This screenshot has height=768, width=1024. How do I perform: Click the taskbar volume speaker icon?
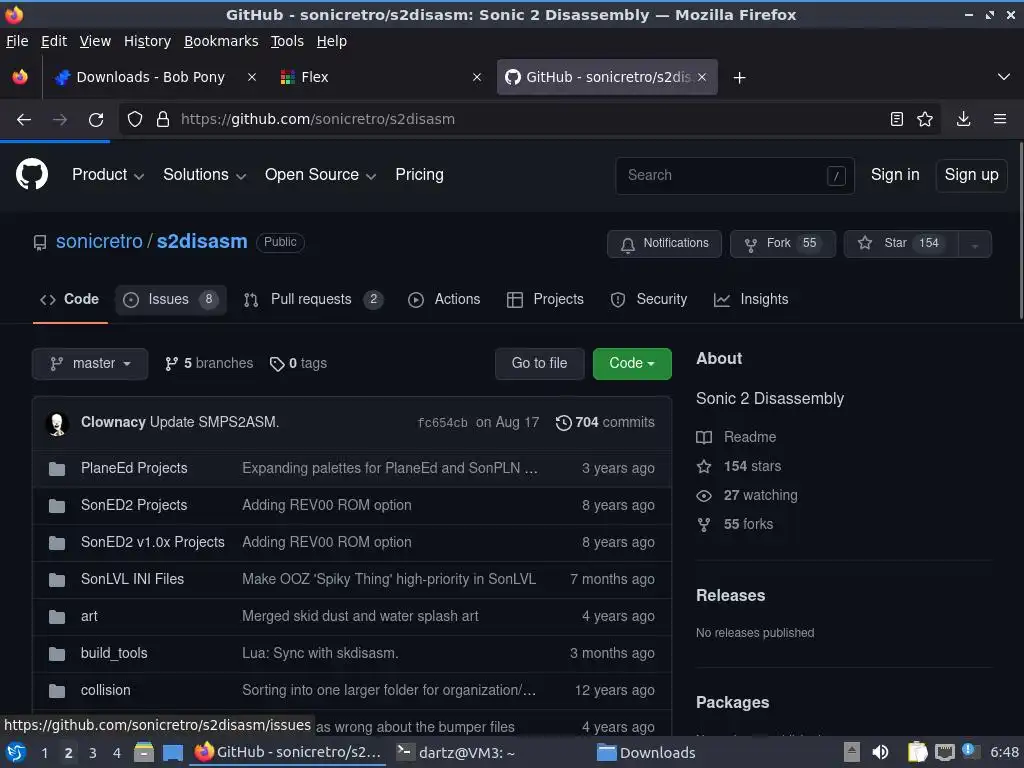880,752
